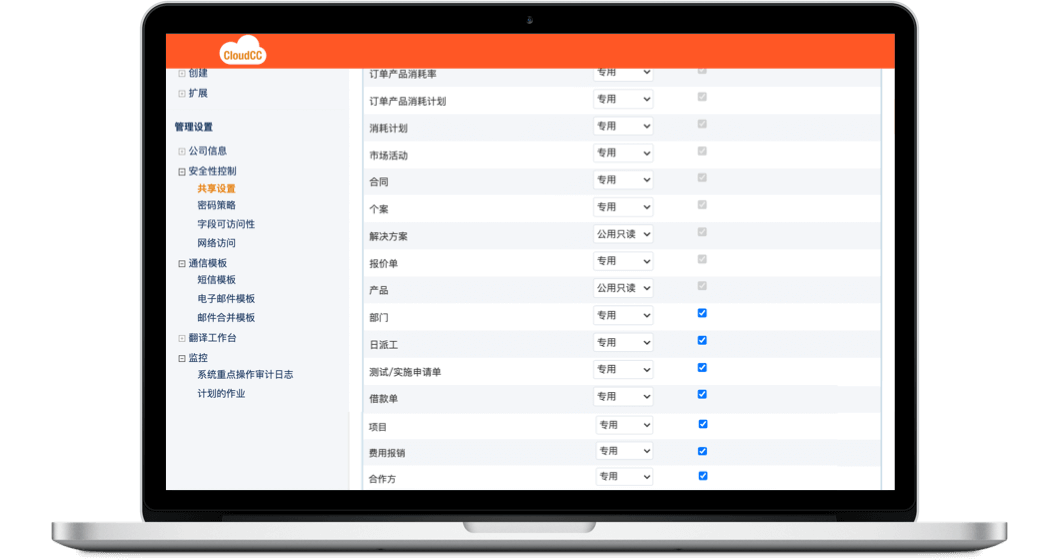Select the 报价单 row label
Viewport: 1060px width, 560px height.
[383, 264]
